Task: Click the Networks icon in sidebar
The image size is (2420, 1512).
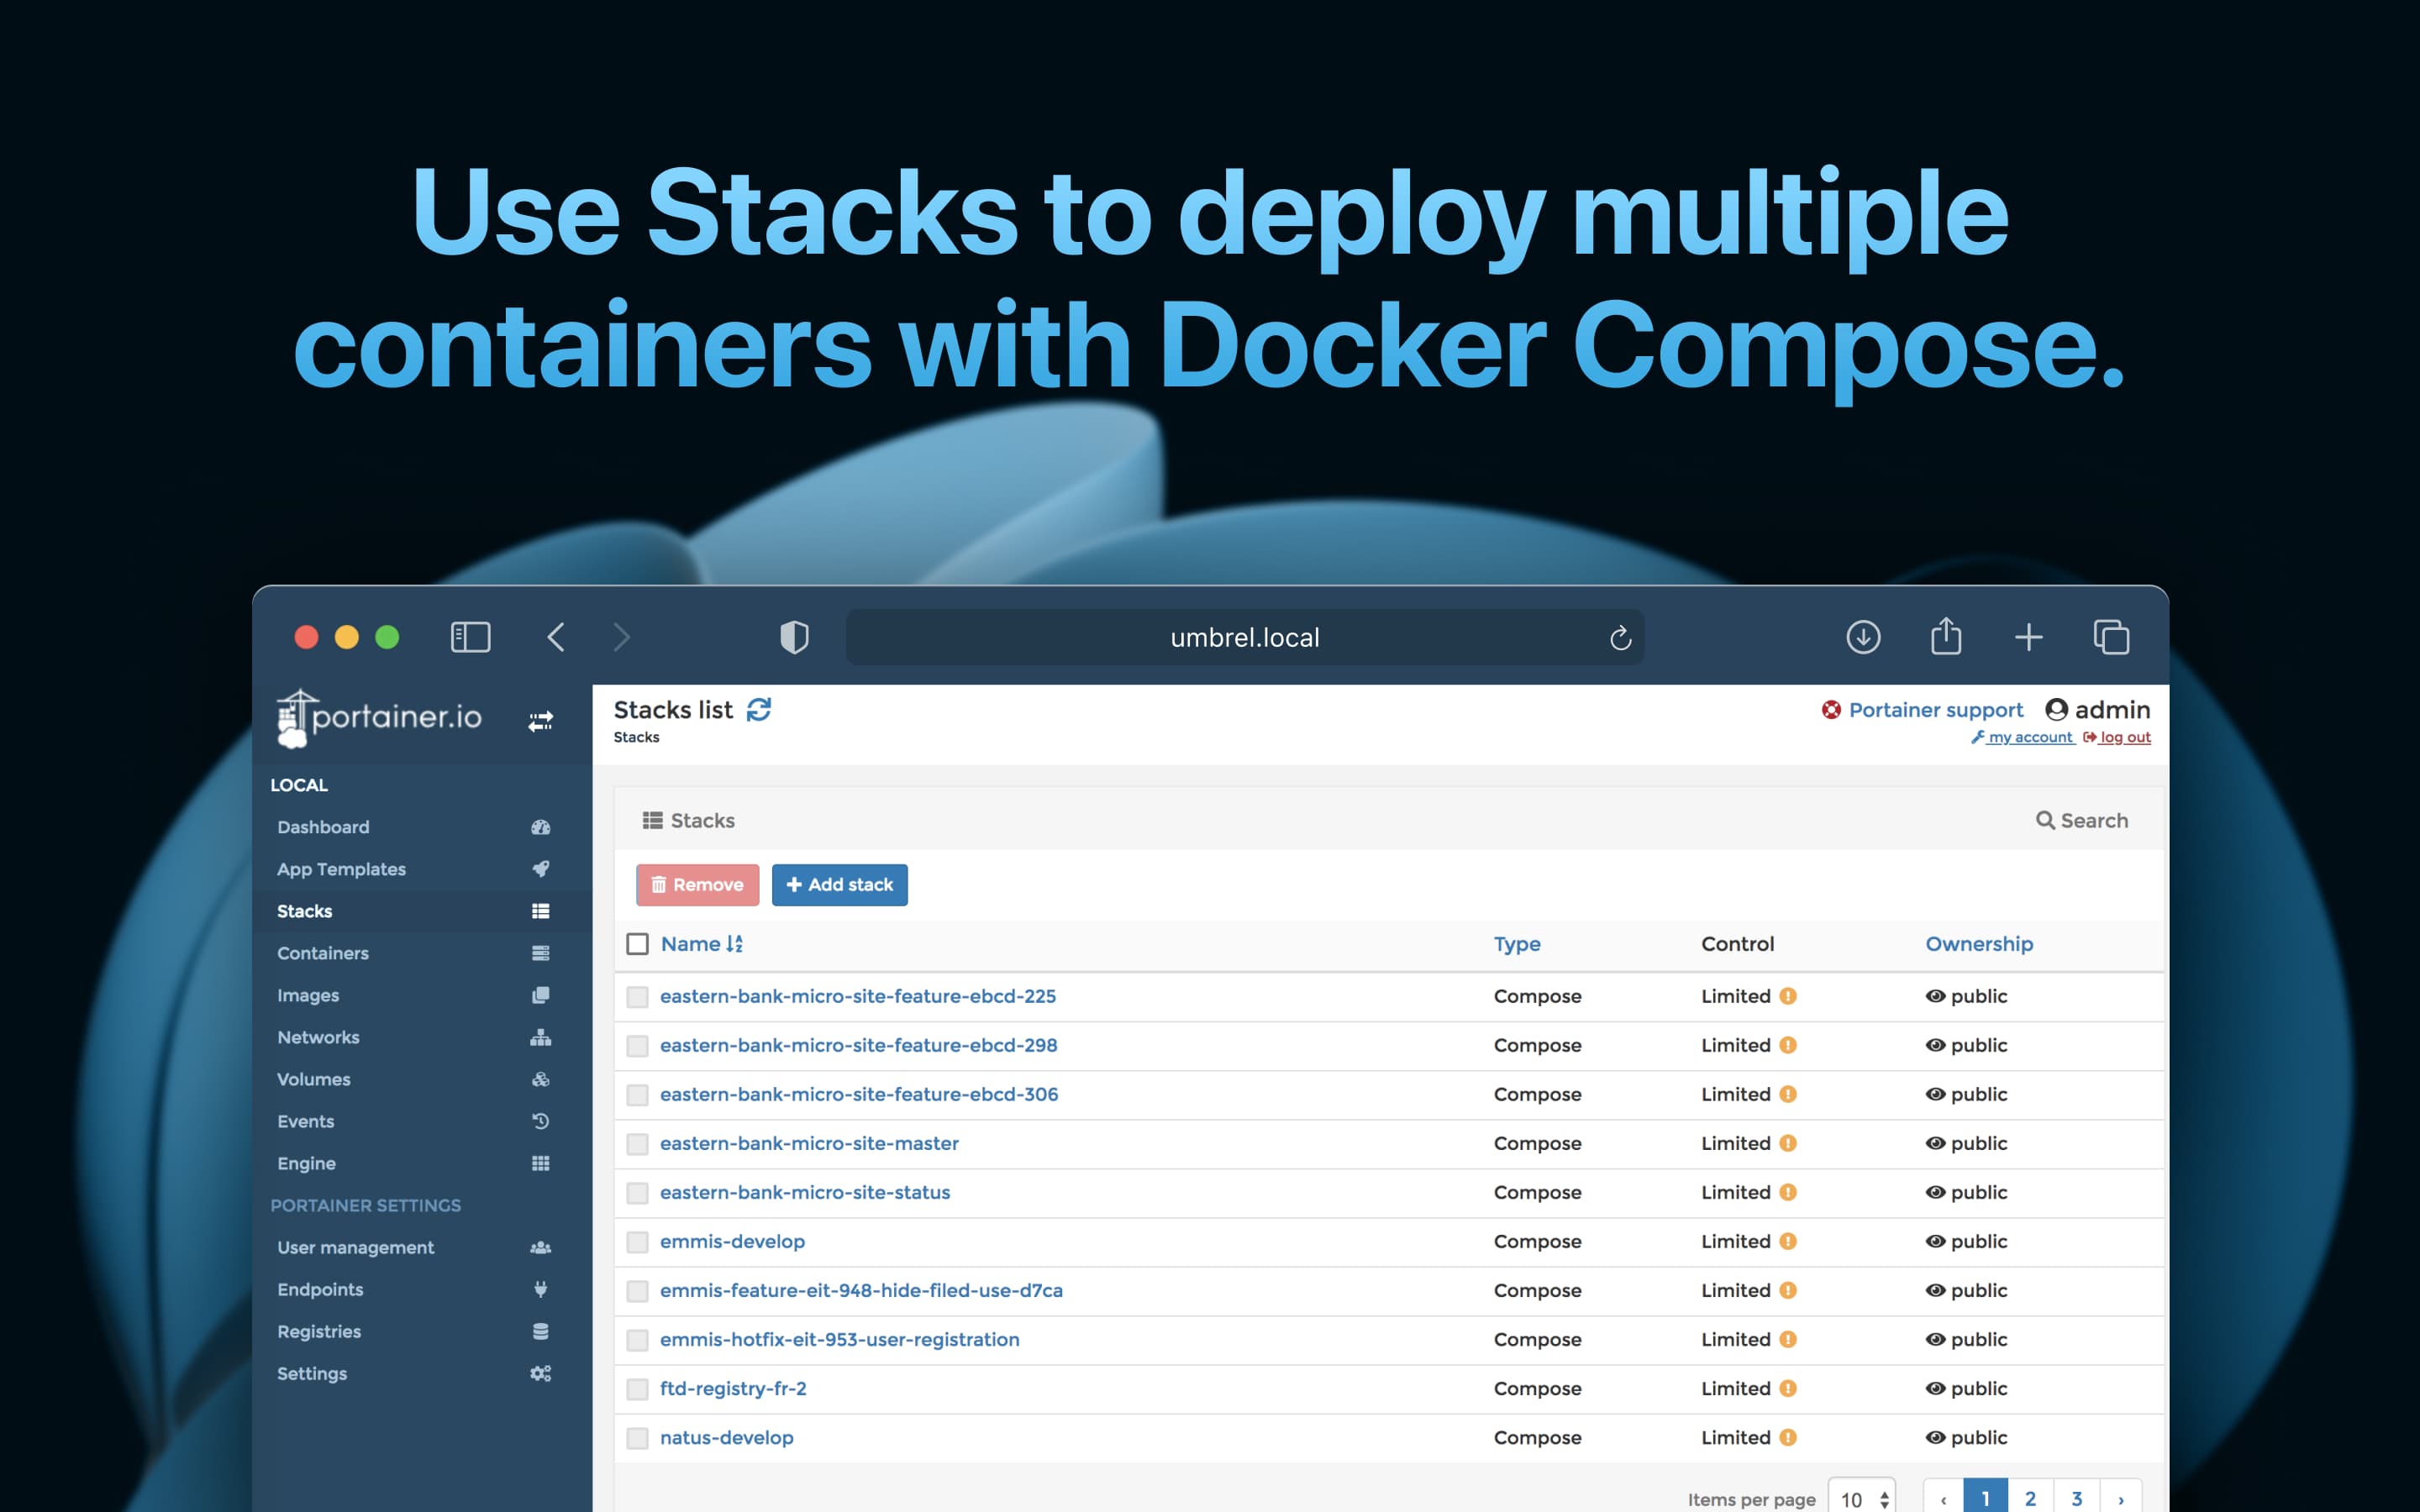Action: pyautogui.click(x=542, y=1037)
